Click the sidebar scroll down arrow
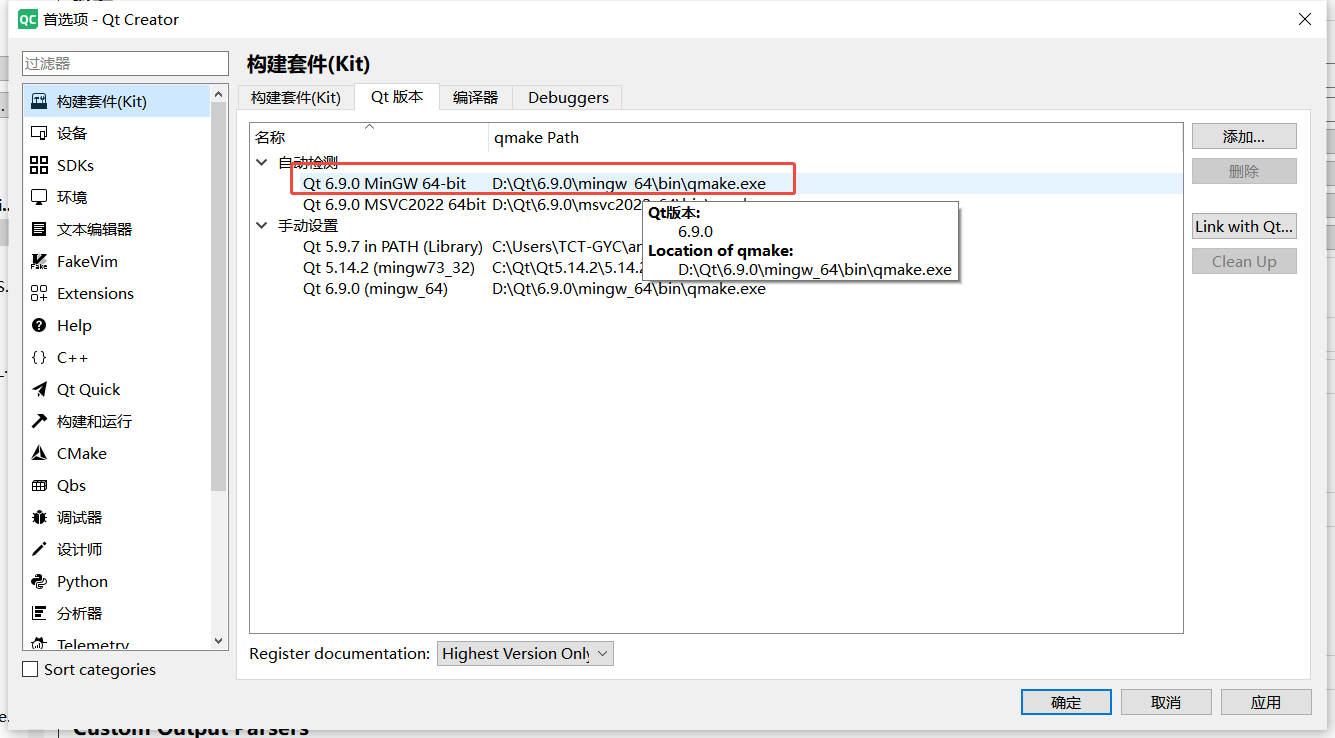 pyautogui.click(x=220, y=641)
